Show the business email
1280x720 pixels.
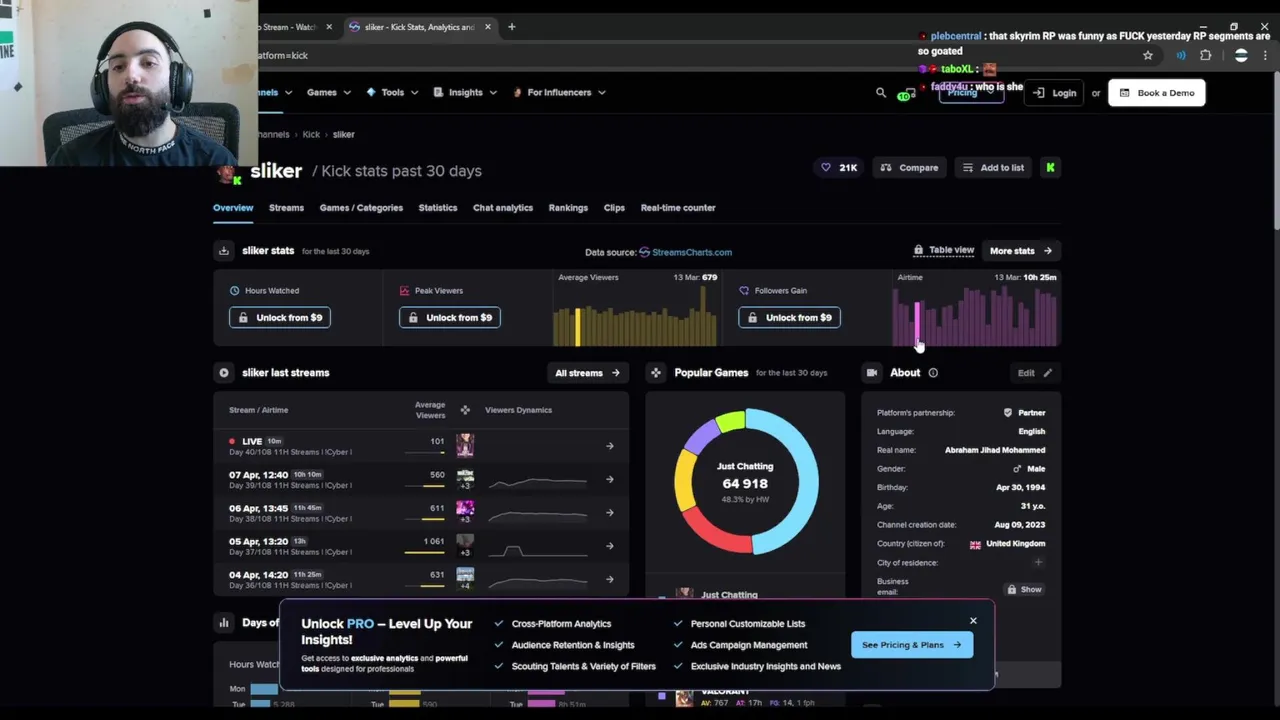point(1025,590)
